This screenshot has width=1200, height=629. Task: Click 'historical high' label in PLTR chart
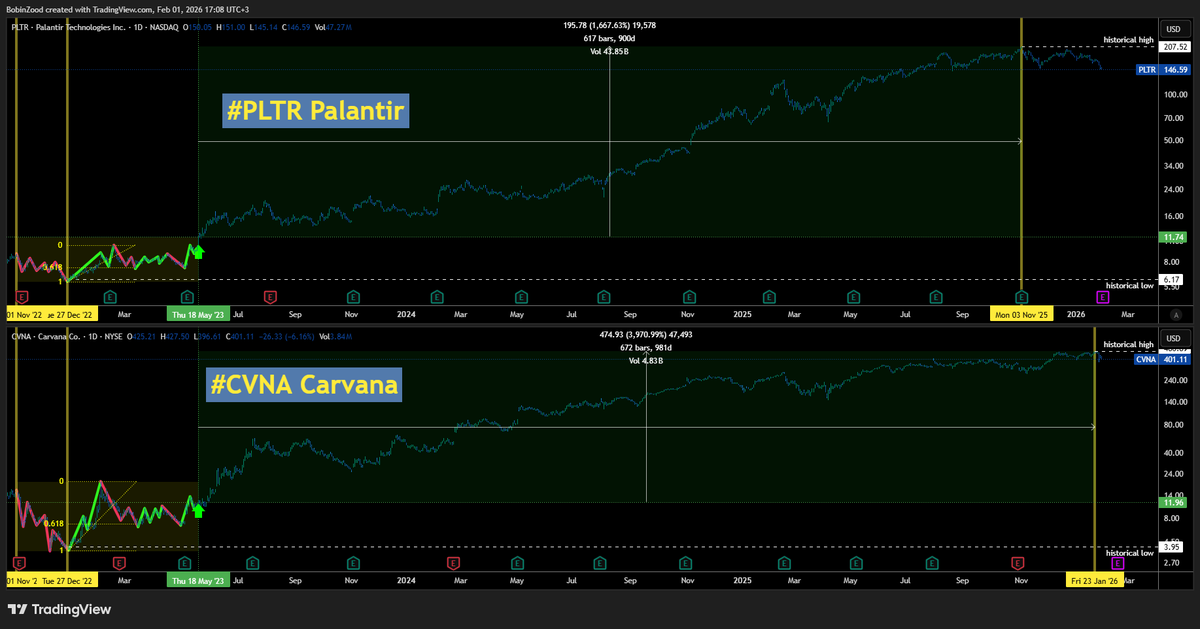pos(1129,40)
